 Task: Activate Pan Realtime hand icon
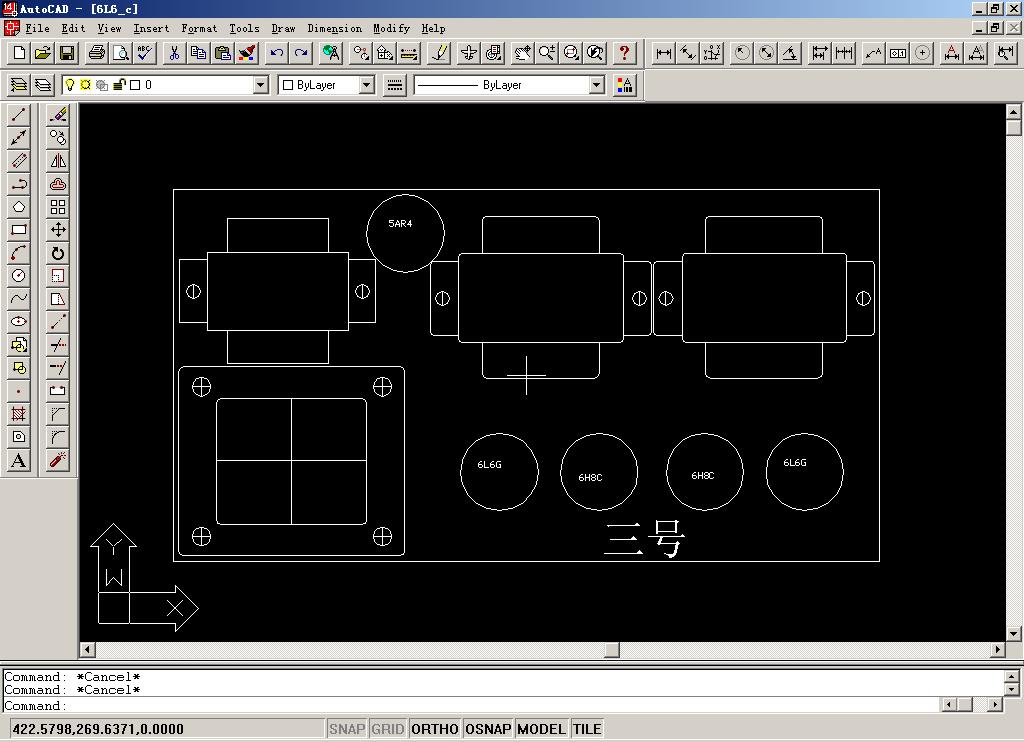522,53
